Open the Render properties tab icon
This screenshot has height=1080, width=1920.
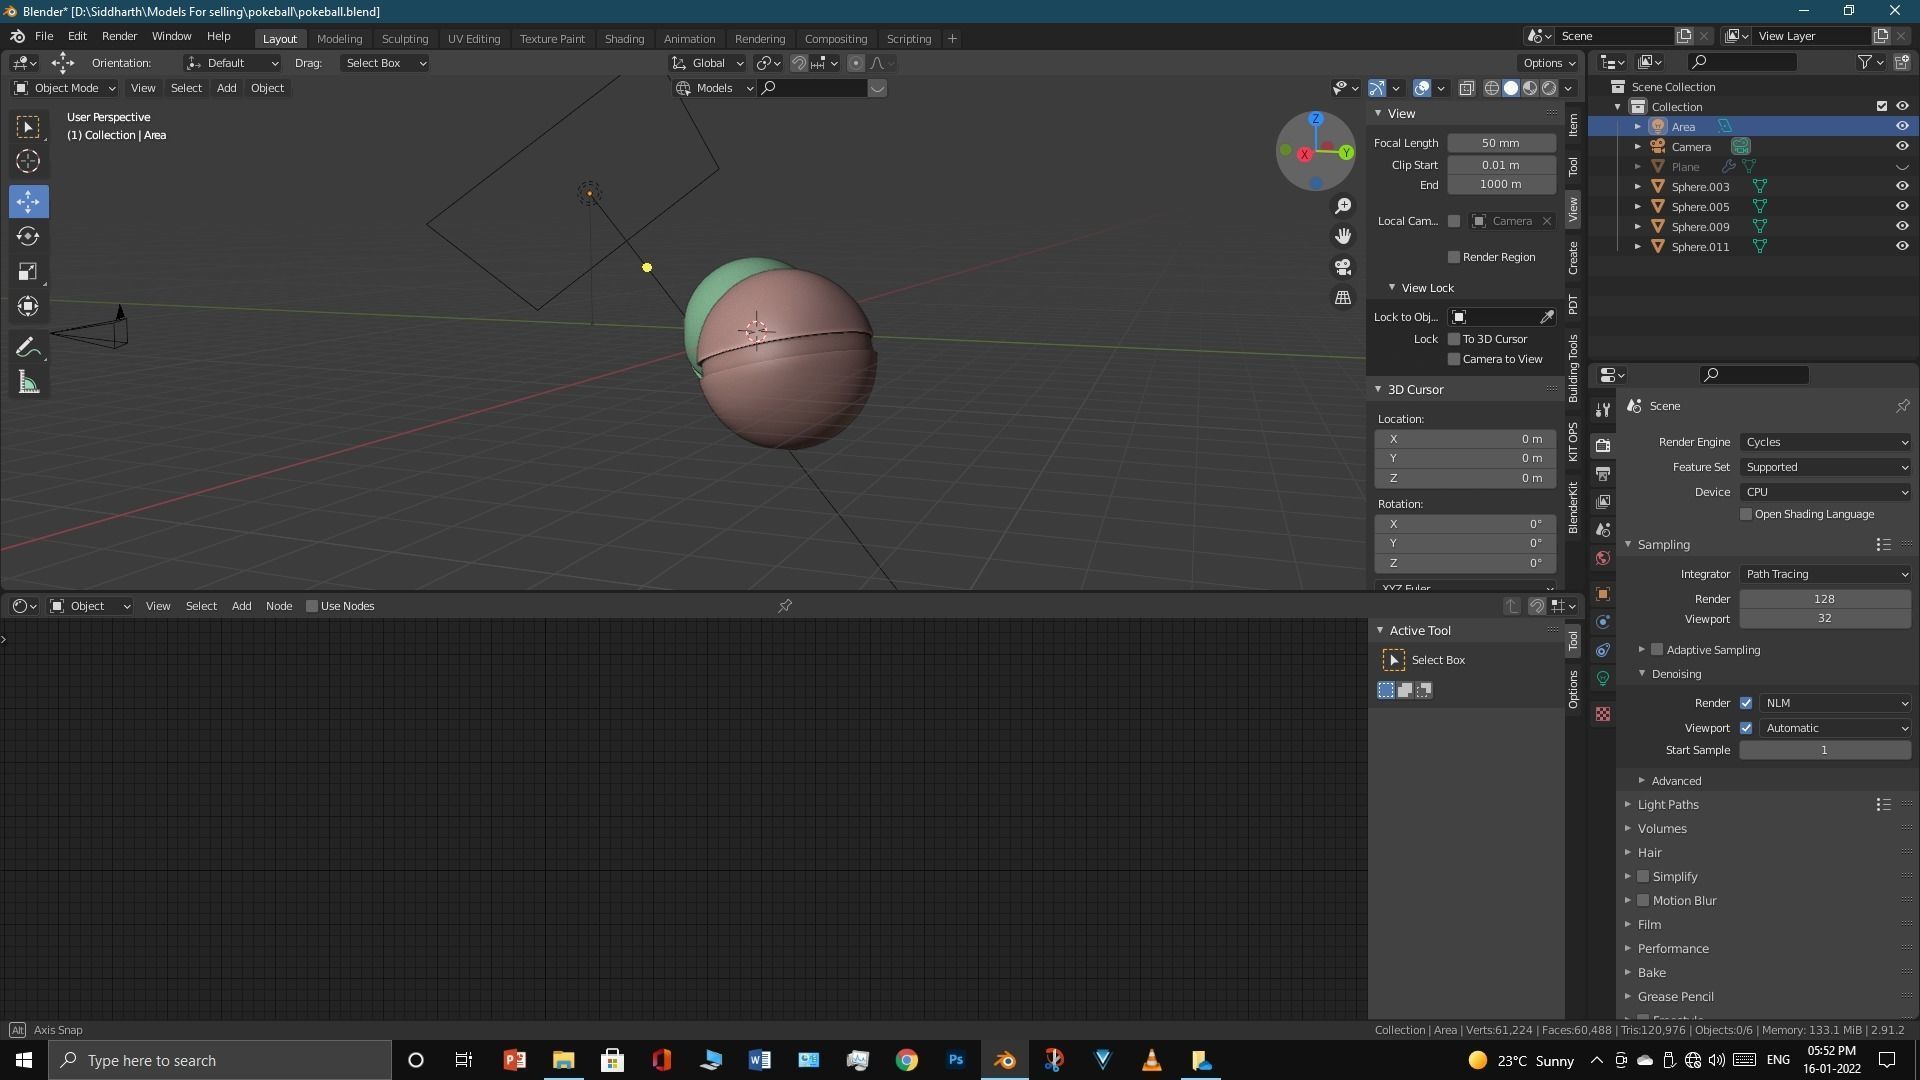pos(1603,445)
